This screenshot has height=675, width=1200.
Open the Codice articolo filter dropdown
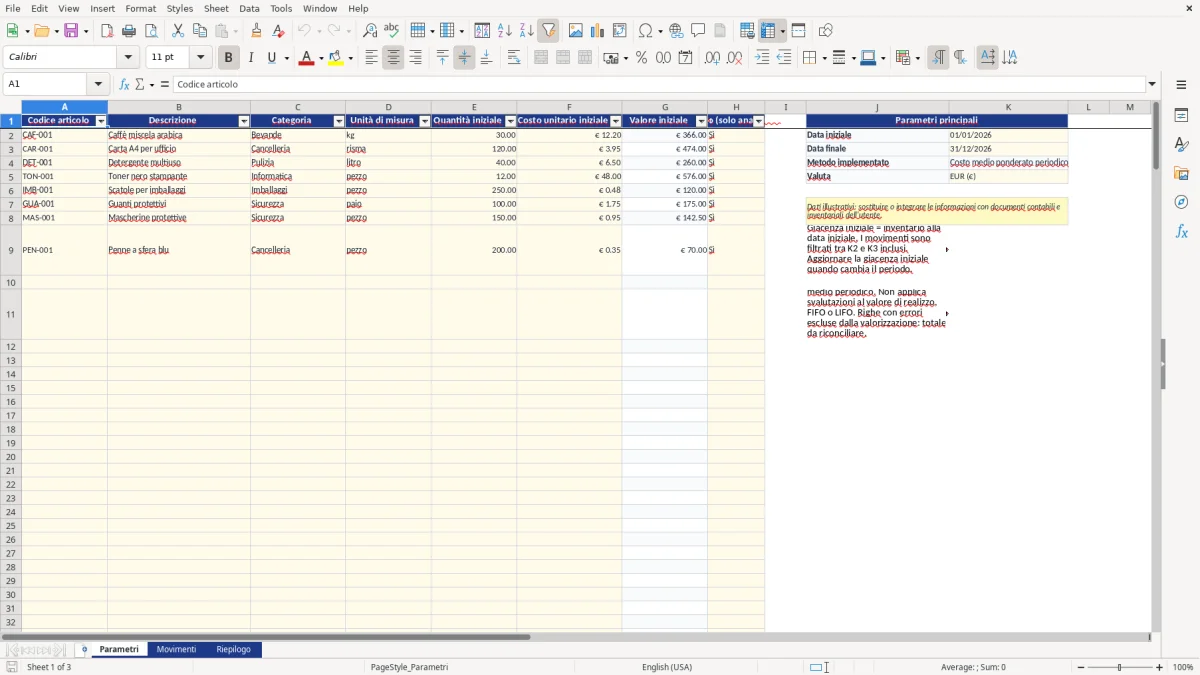100,121
